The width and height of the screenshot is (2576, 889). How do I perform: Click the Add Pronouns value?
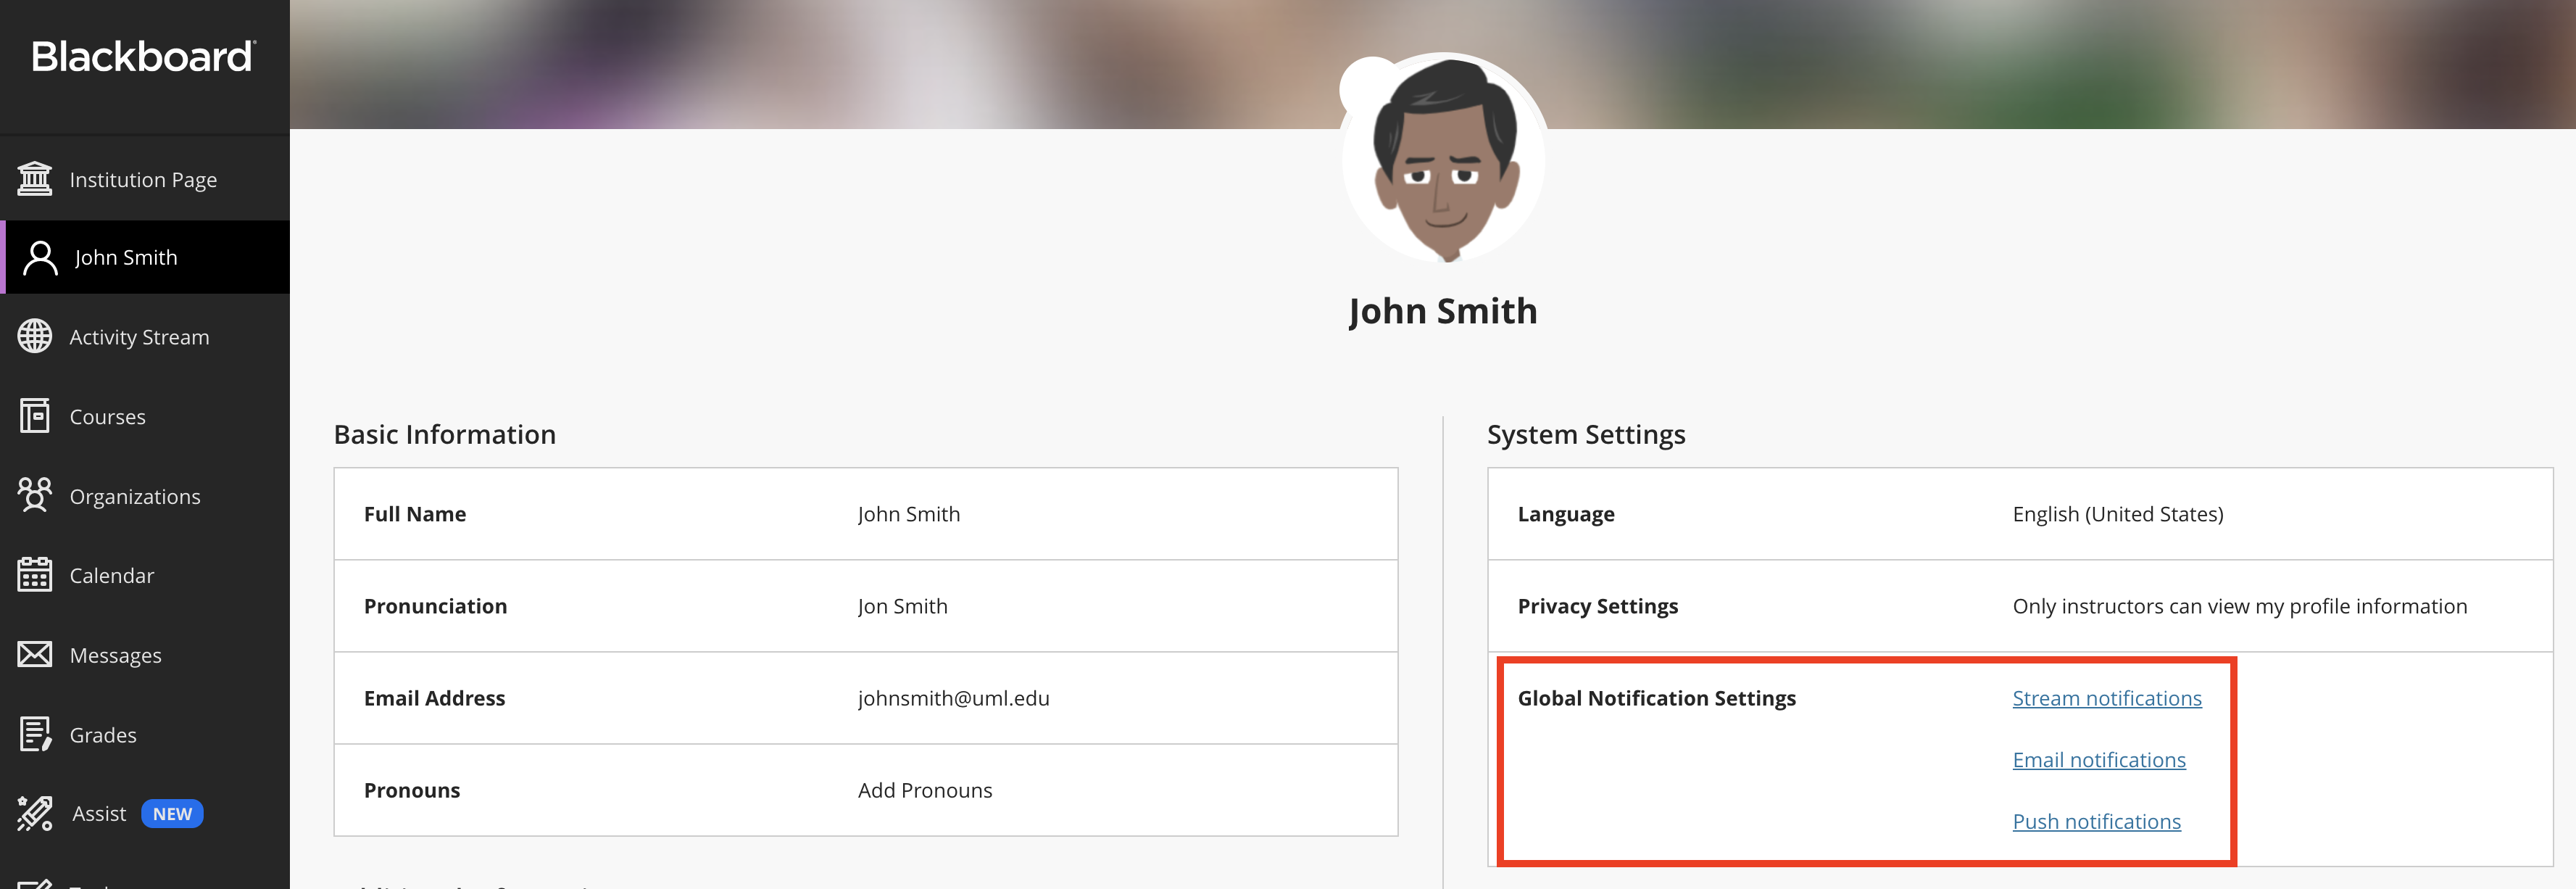pos(924,790)
